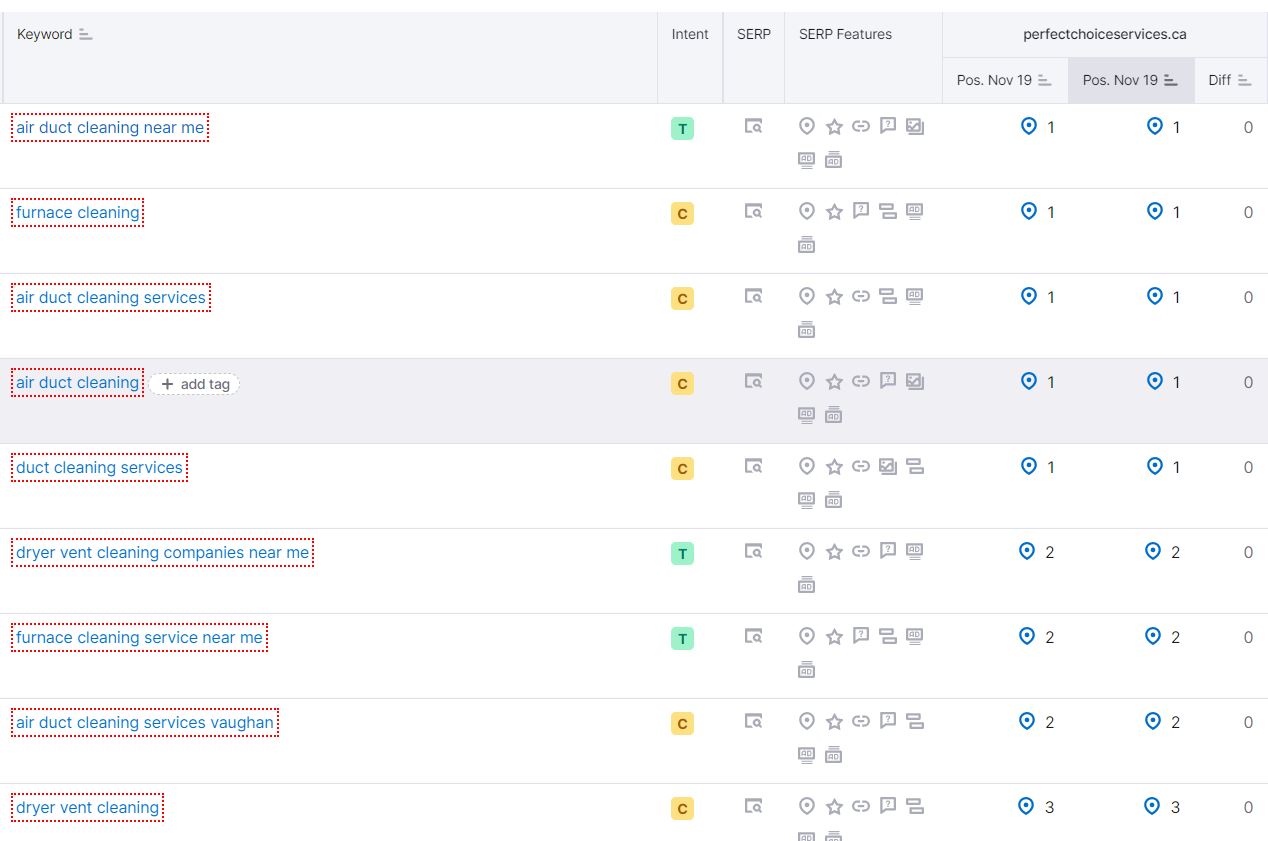1268x841 pixels.
Task: Click local pack pin icon in 'air duct cleaning services' row
Action: (x=807, y=296)
